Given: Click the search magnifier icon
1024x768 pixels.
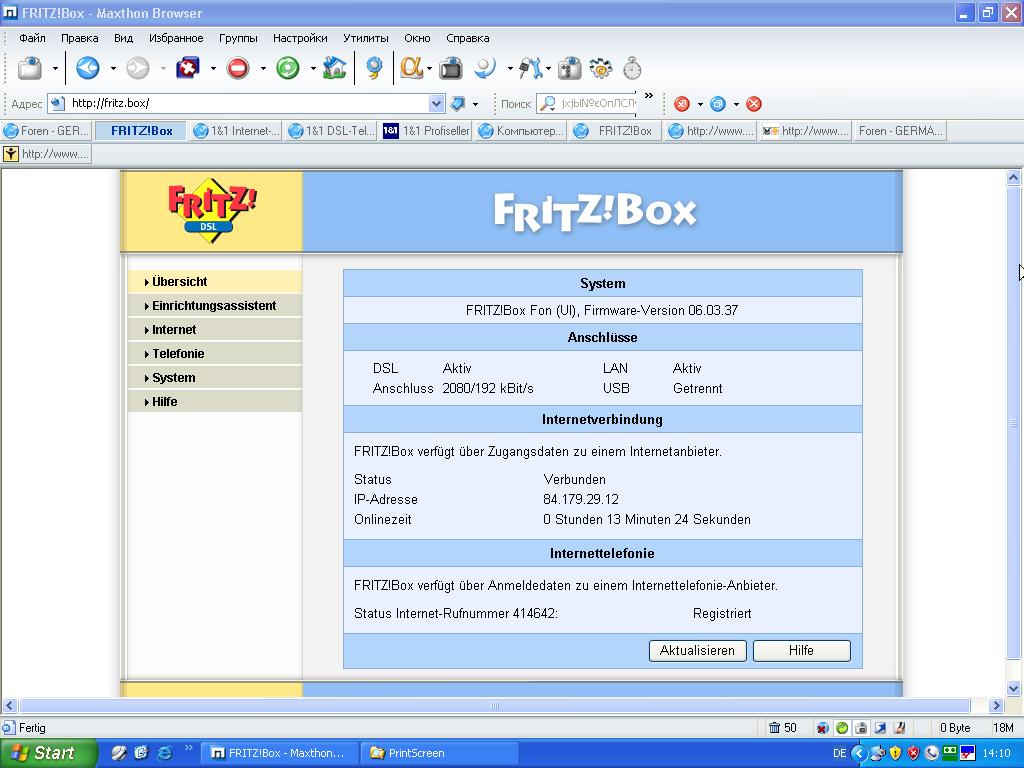Looking at the screenshot, I should [548, 103].
